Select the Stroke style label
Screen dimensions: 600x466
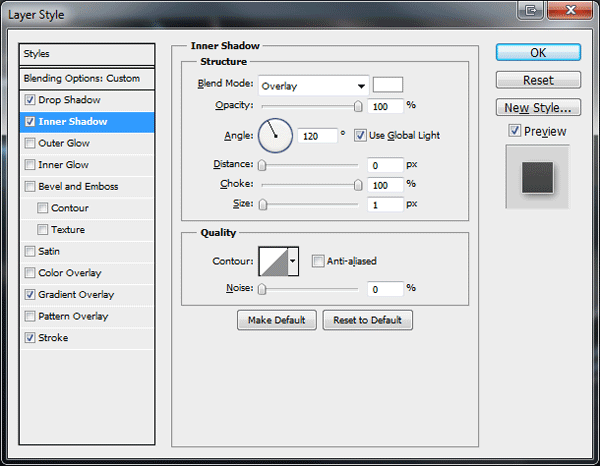pyautogui.click(x=53, y=338)
